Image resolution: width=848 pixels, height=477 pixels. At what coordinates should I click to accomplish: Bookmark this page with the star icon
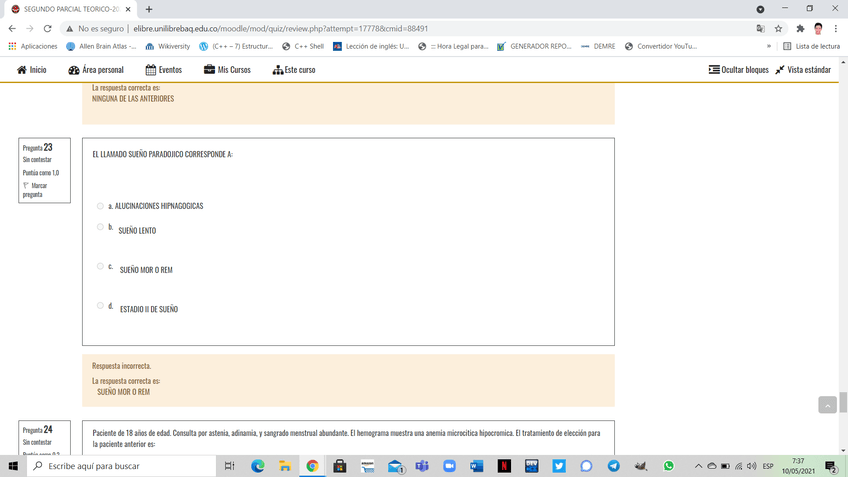(x=778, y=29)
